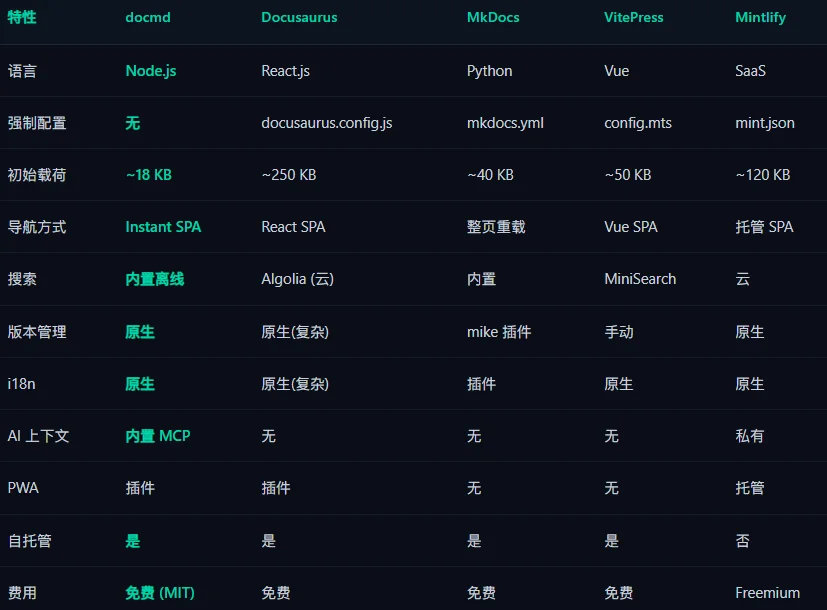Select the 免费 (MIT) cell
Screen dimensions: 827x610
point(160,593)
